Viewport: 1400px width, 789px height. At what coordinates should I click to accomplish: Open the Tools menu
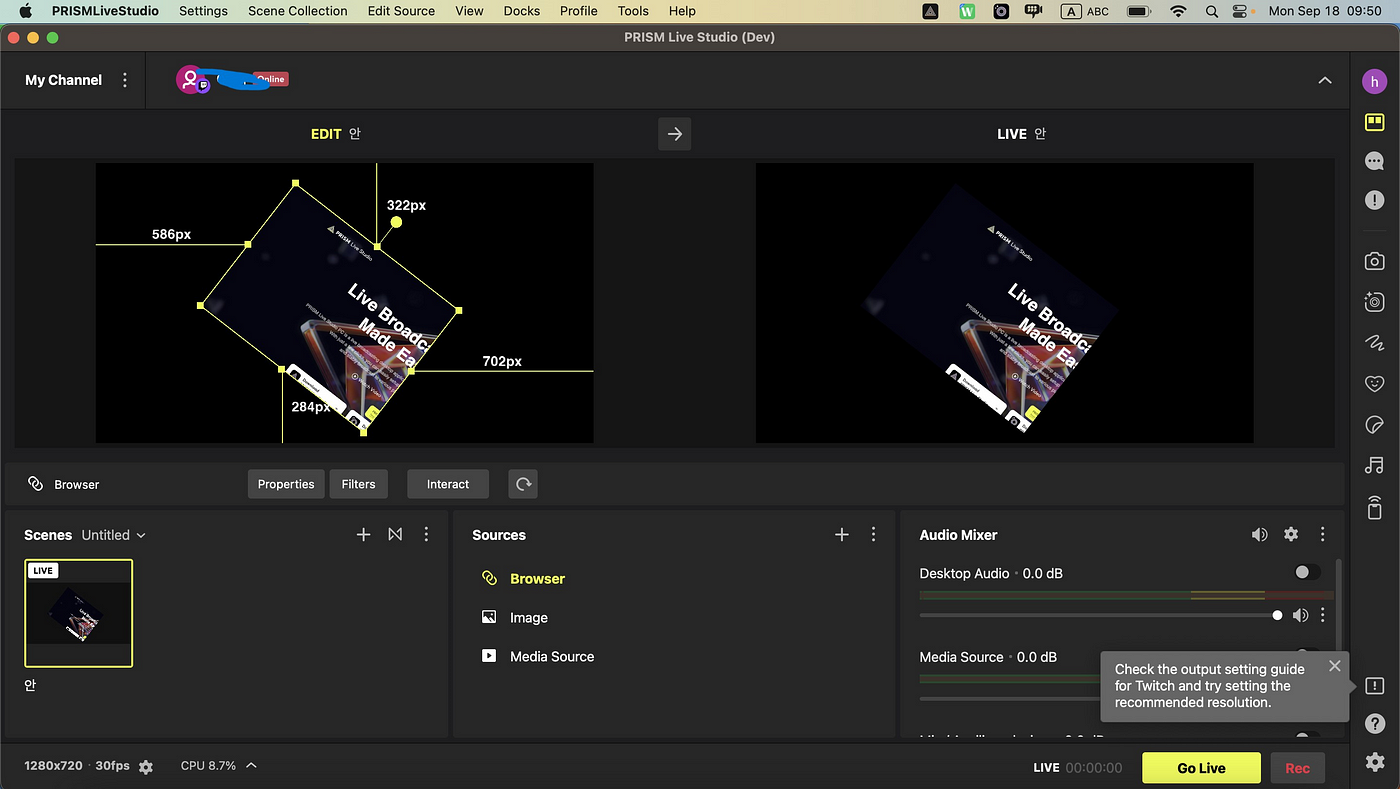click(633, 11)
